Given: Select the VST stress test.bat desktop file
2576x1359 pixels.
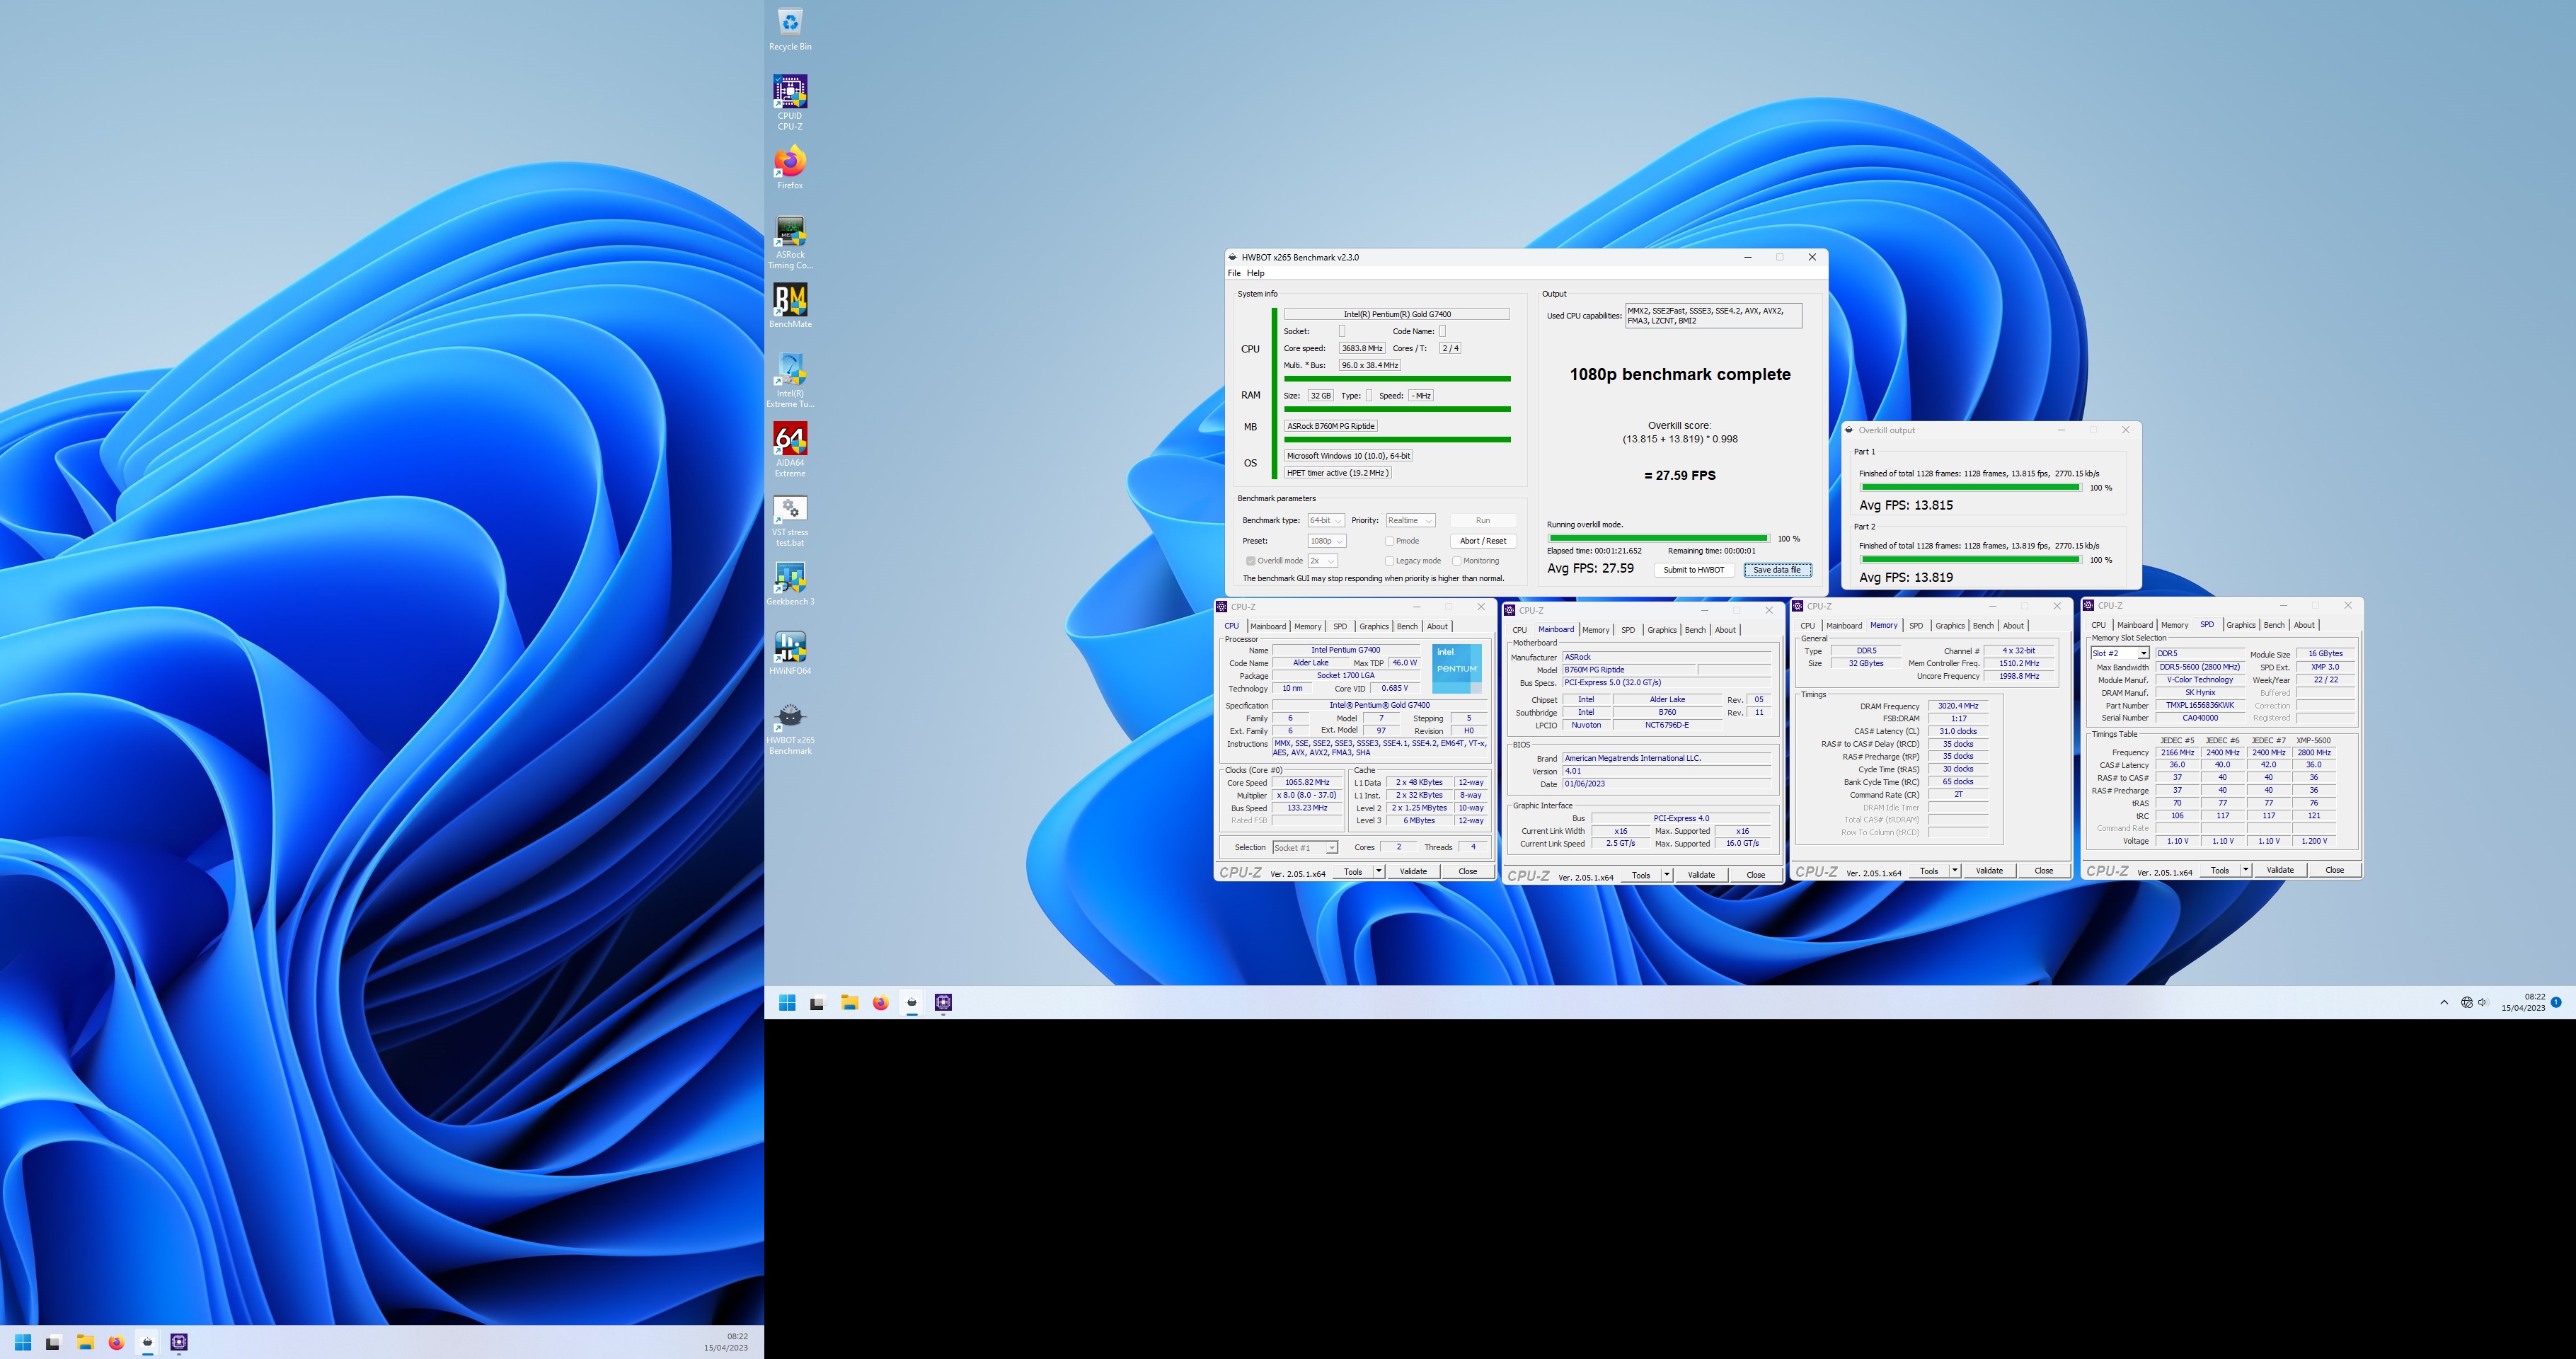Looking at the screenshot, I should pyautogui.click(x=790, y=520).
